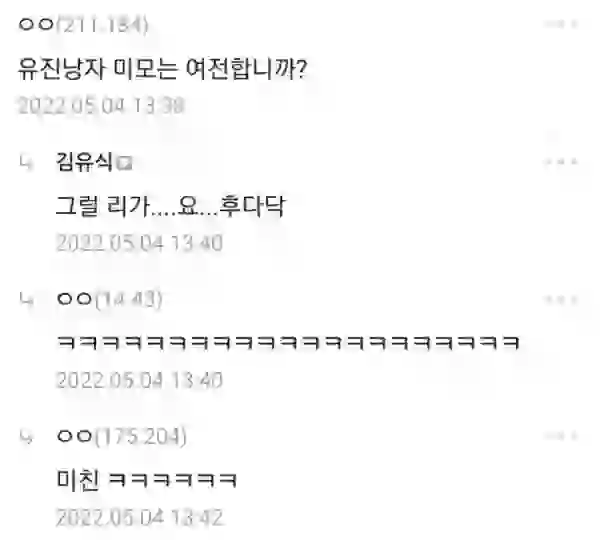This screenshot has height=540, width=600.
Task: Click the reply arrow icon before ㅇㅇ(14.43)
Action: [x=26, y=300]
